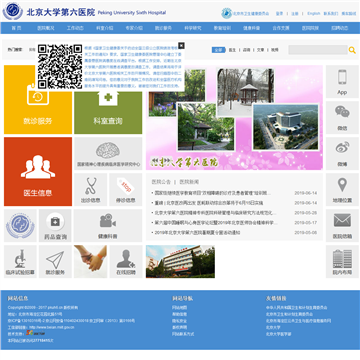Open the brain research center tile
The width and height of the screenshot is (360, 360).
[108, 154]
